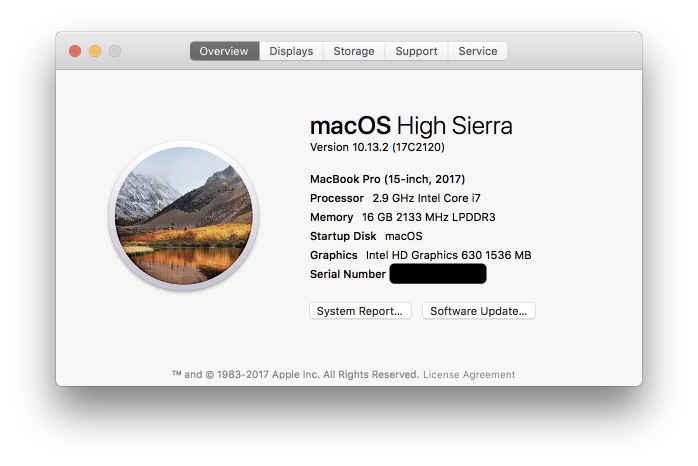Screen dimensions: 698x466
Task: Click the Startup Disk macOS line
Action: coord(366,236)
